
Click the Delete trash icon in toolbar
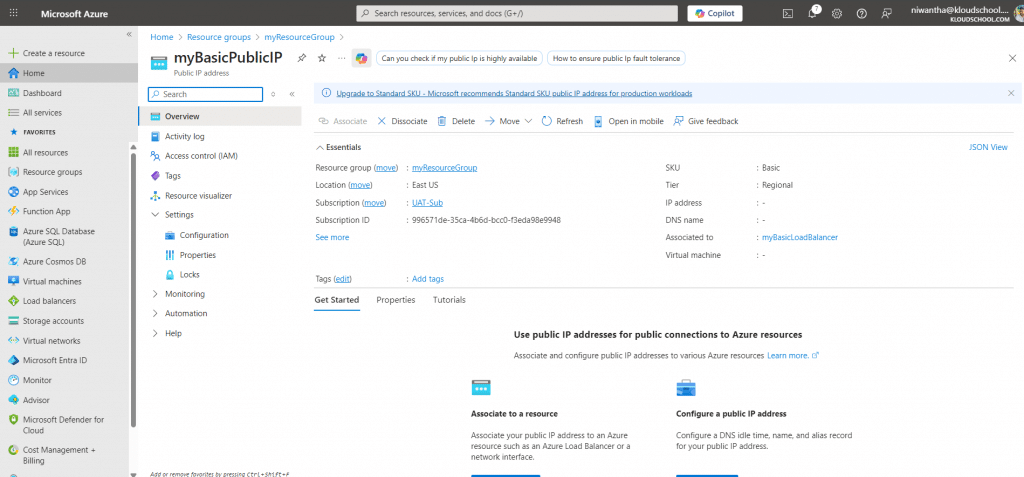tap(456, 121)
